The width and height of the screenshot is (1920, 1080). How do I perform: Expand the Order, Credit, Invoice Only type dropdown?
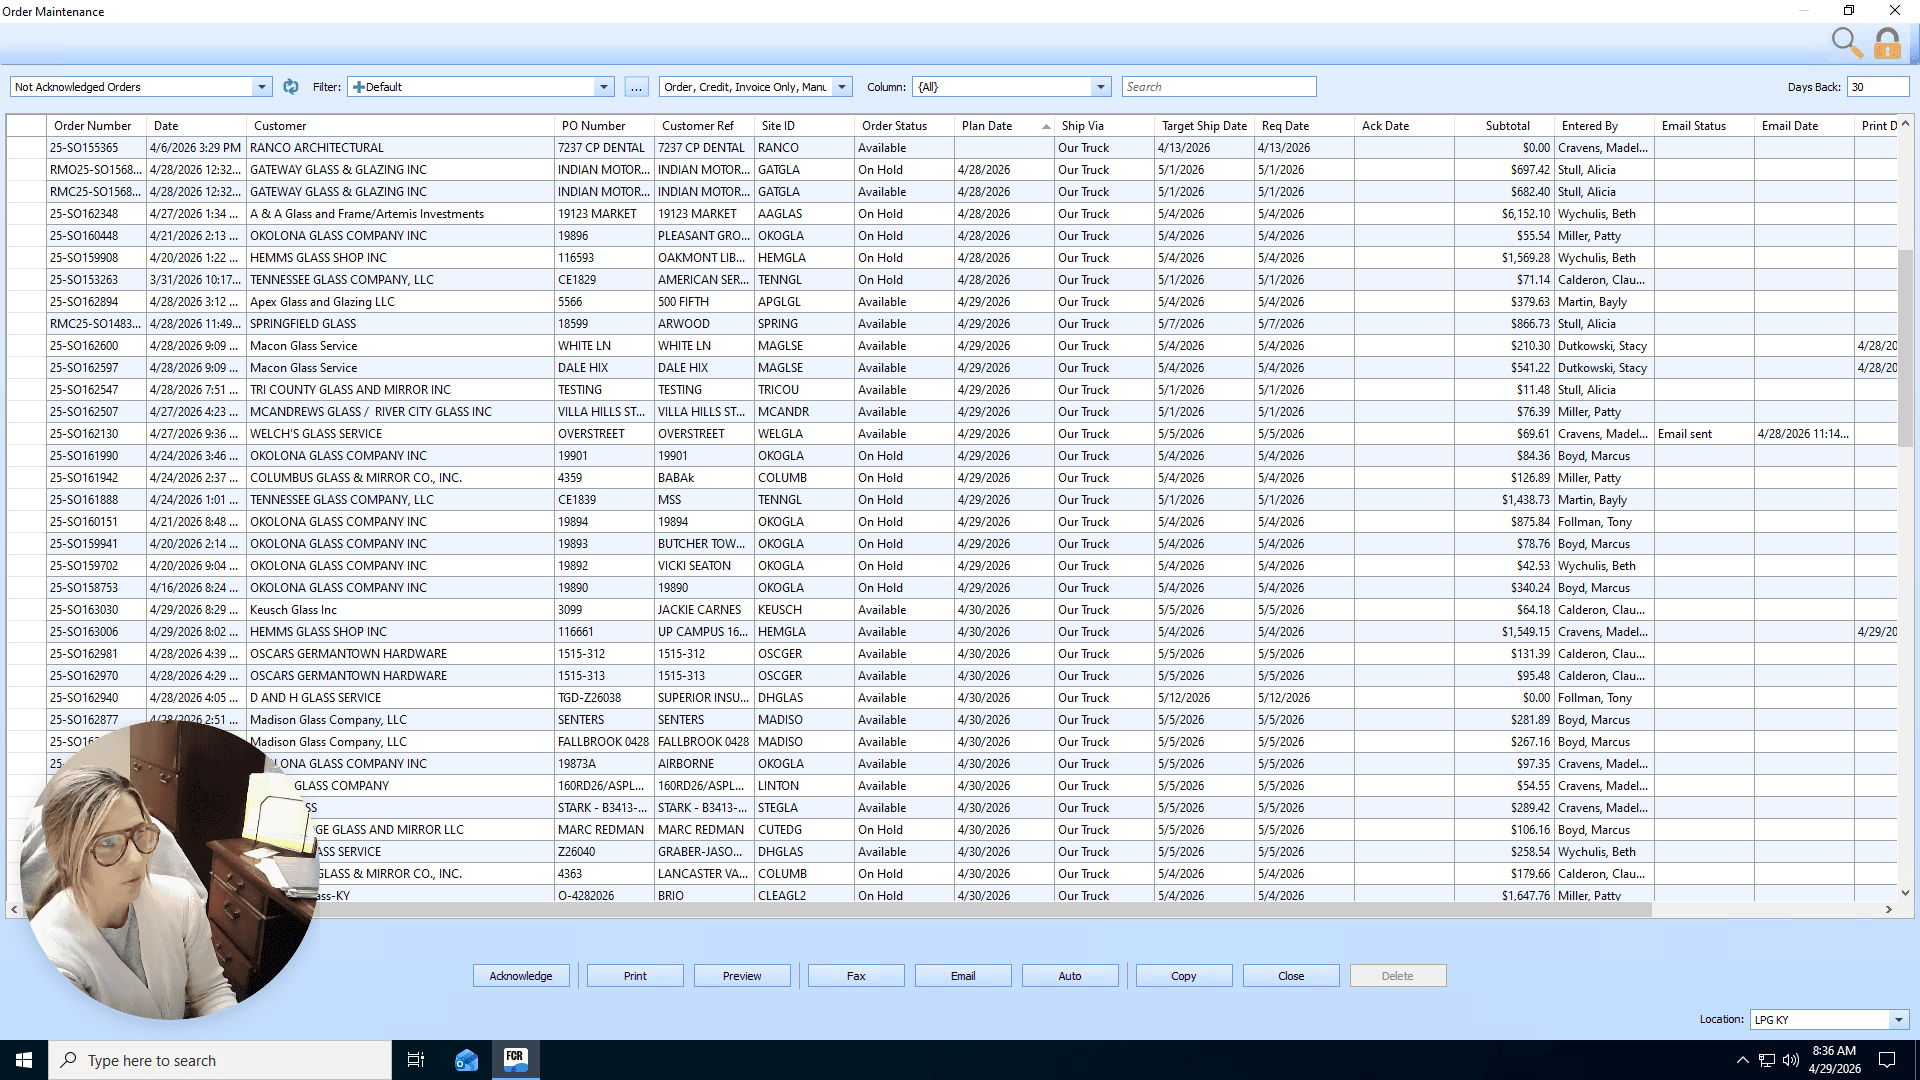coord(842,87)
